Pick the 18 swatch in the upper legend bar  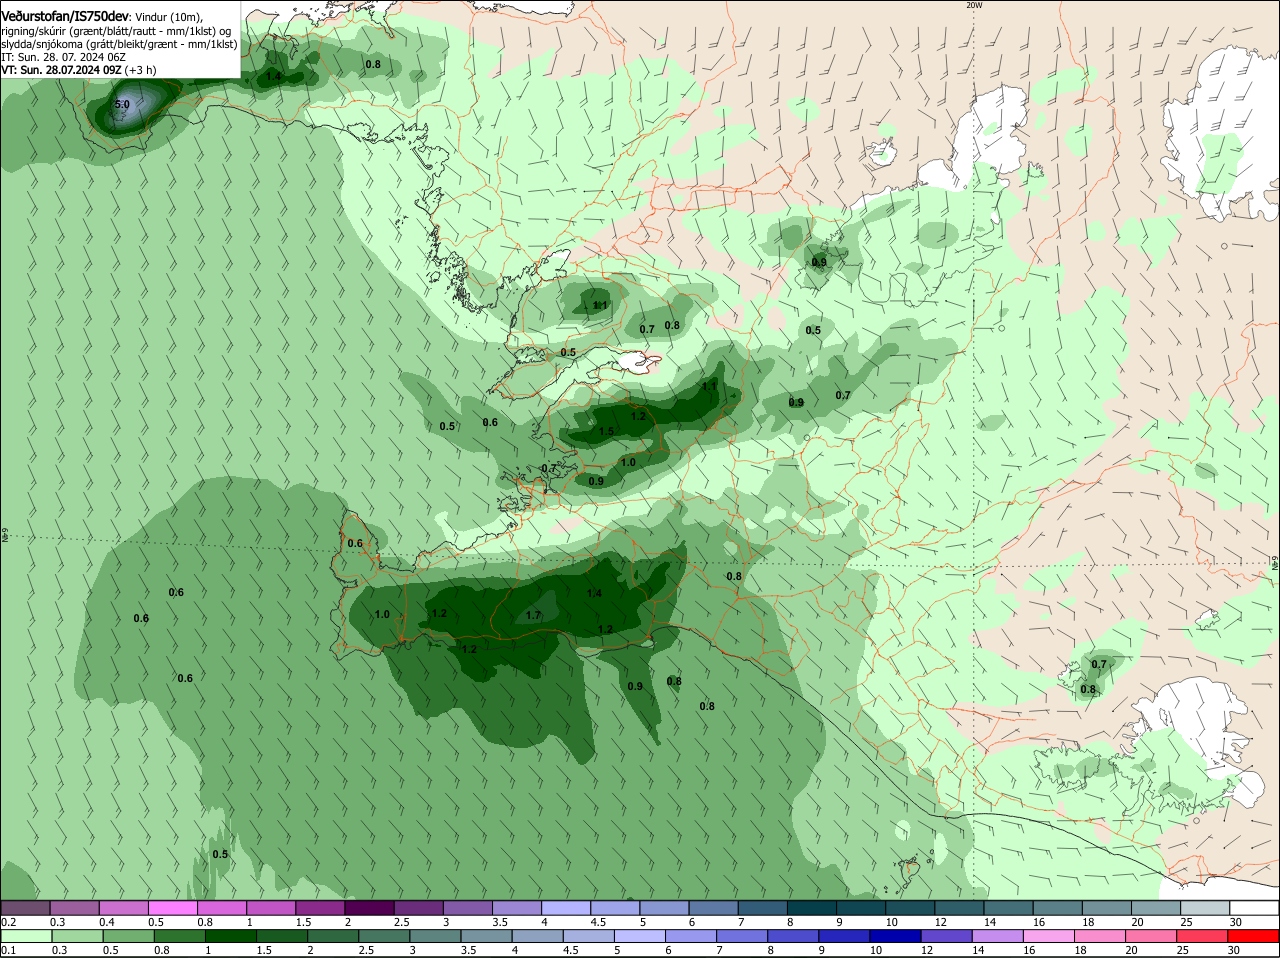tap(1107, 908)
